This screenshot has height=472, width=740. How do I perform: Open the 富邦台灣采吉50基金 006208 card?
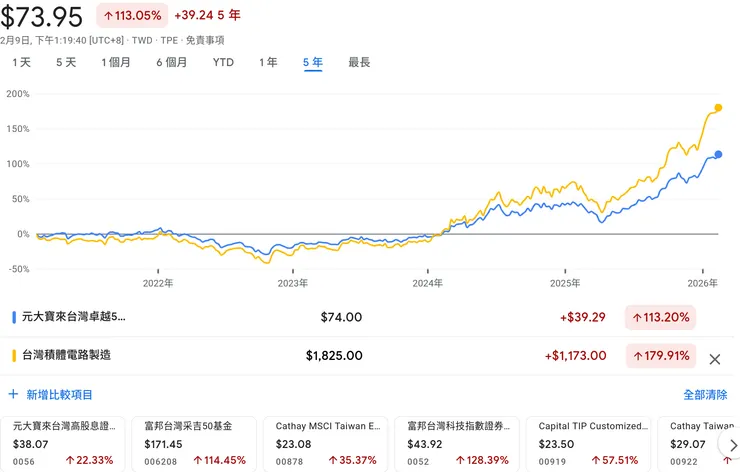pyautogui.click(x=194, y=444)
